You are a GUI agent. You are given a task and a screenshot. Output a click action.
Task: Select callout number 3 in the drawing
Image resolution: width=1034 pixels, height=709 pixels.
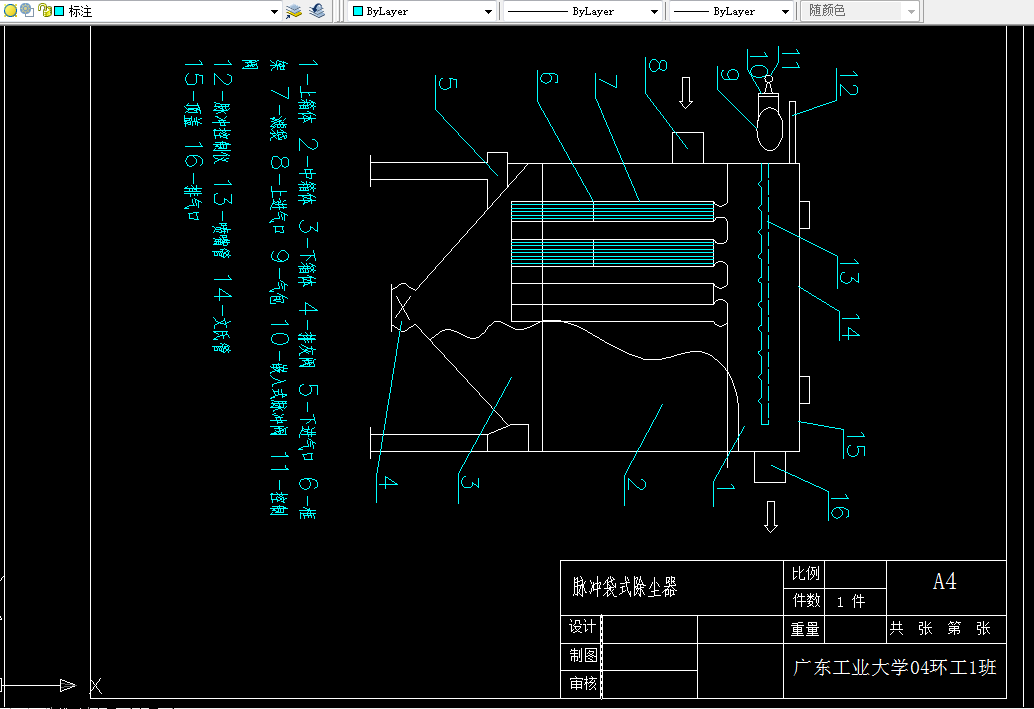point(470,483)
